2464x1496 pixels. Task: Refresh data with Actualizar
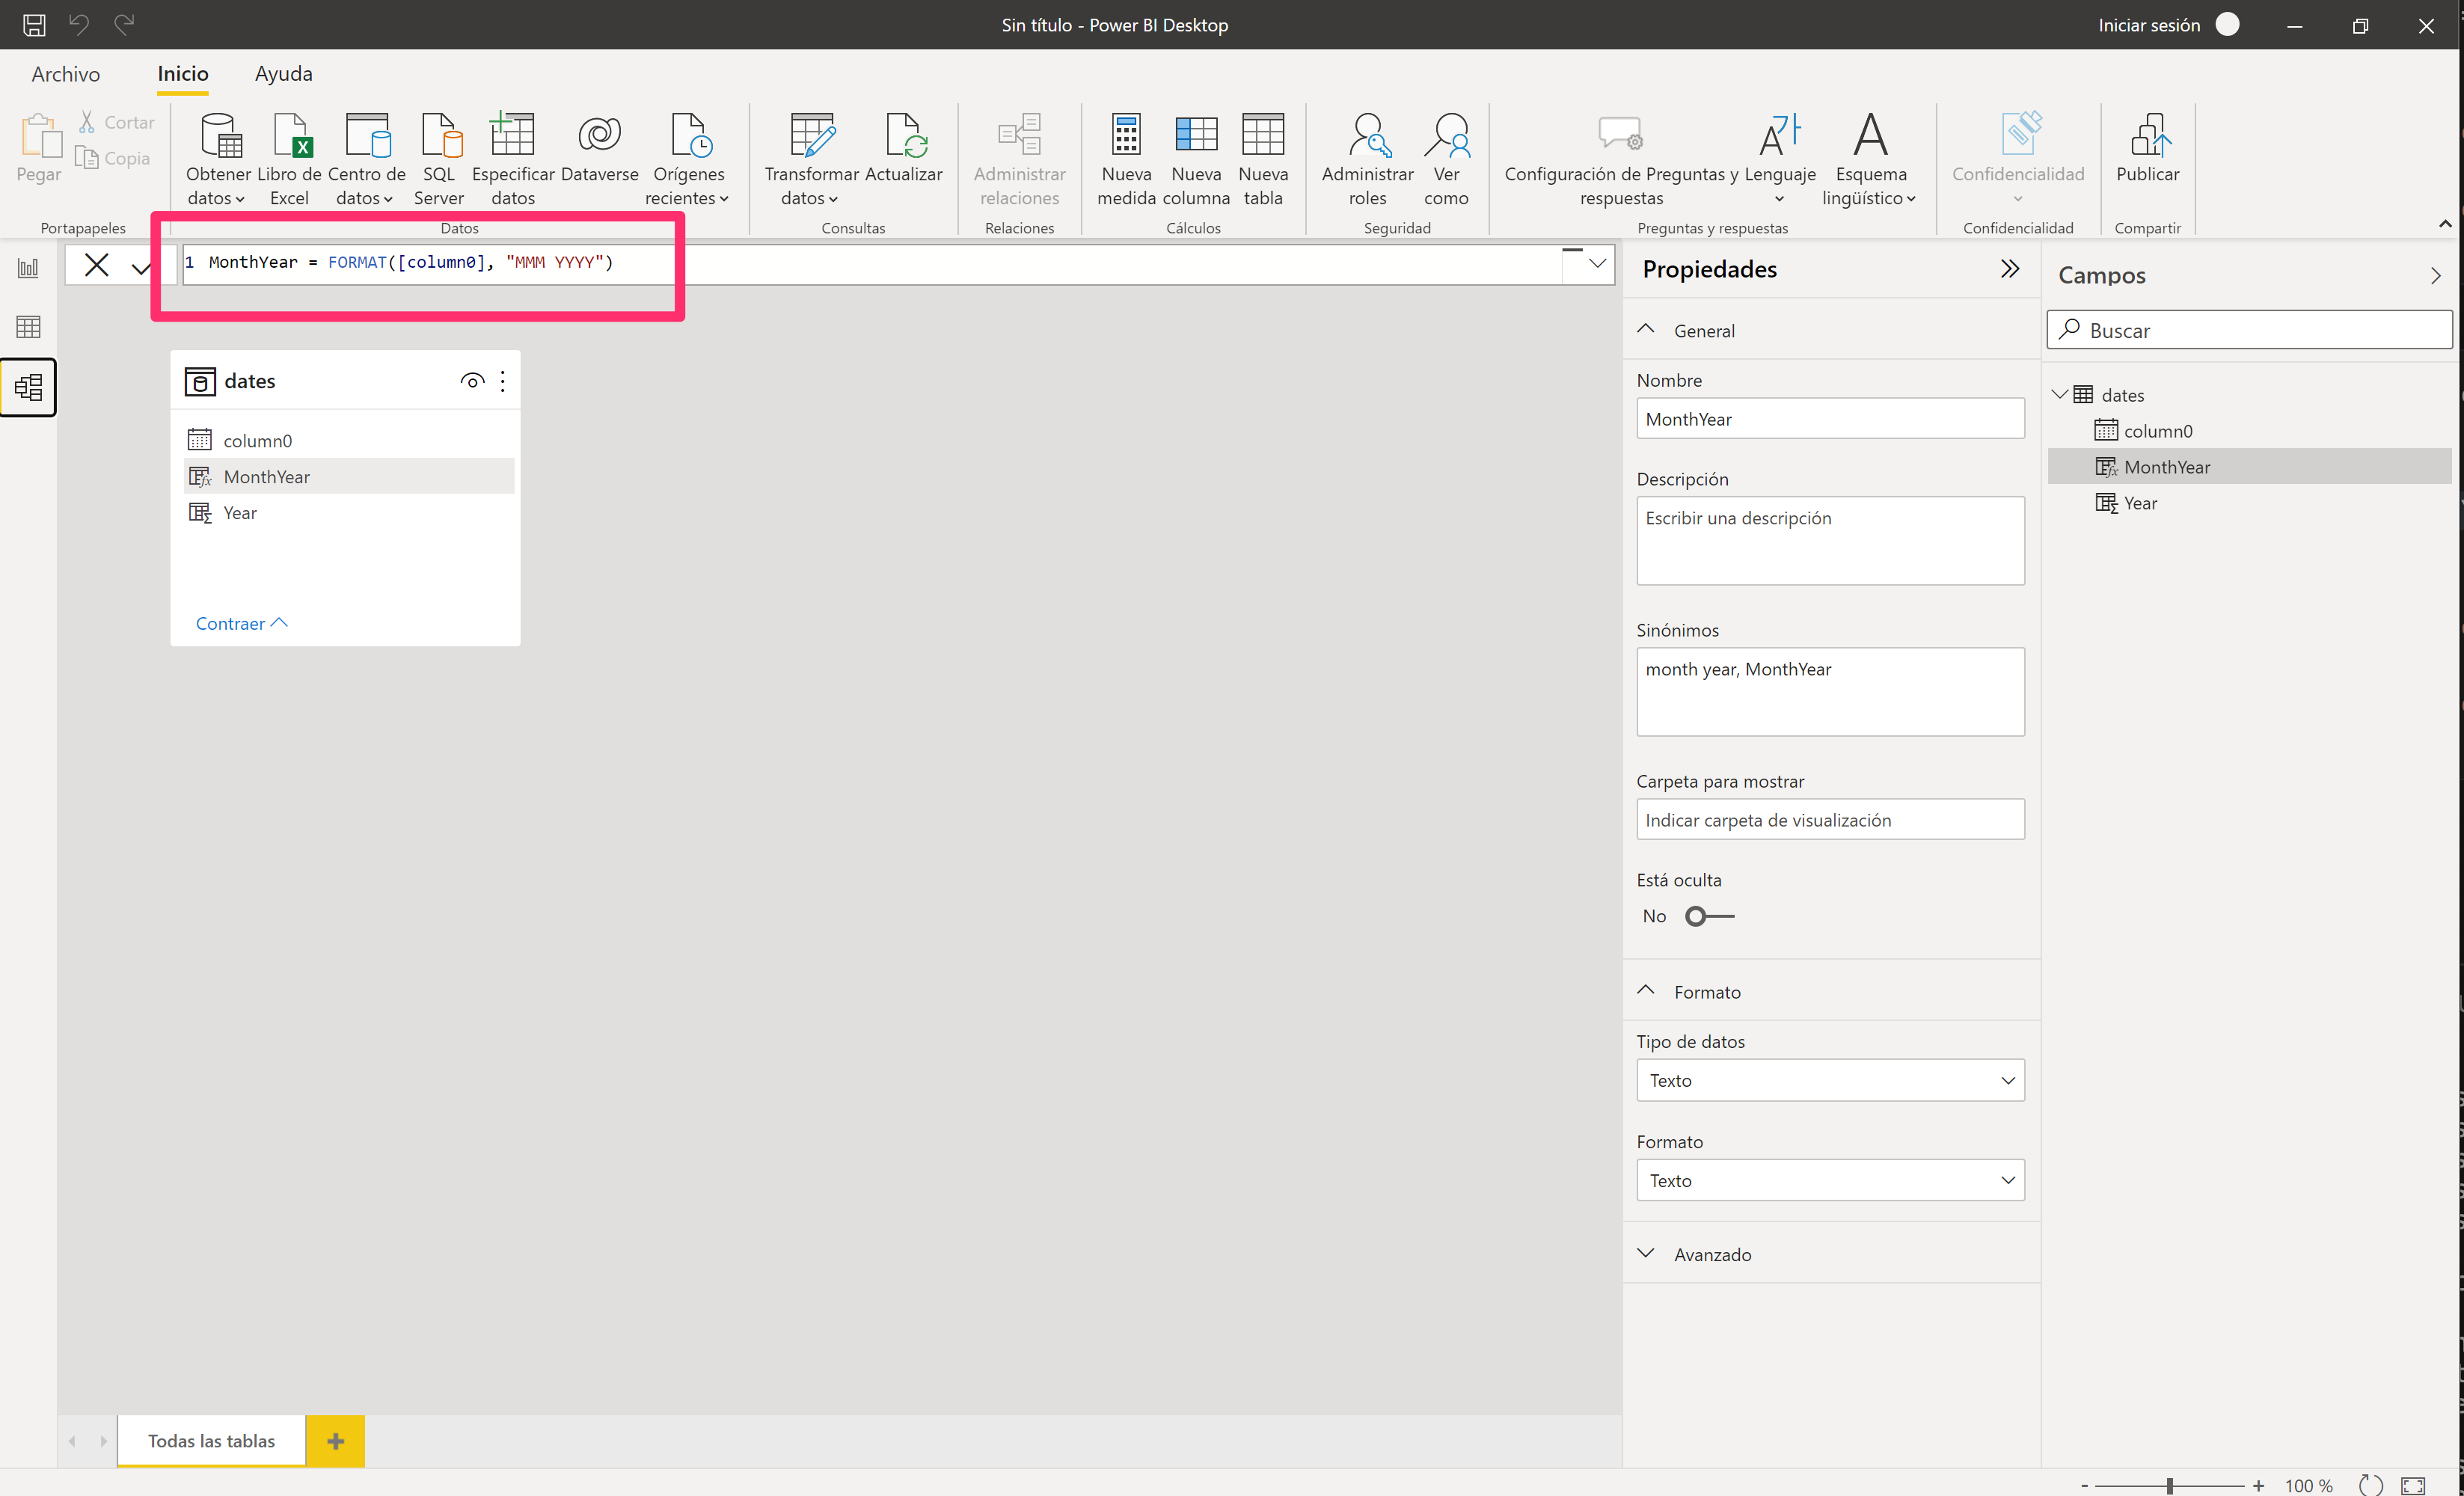pyautogui.click(x=903, y=148)
